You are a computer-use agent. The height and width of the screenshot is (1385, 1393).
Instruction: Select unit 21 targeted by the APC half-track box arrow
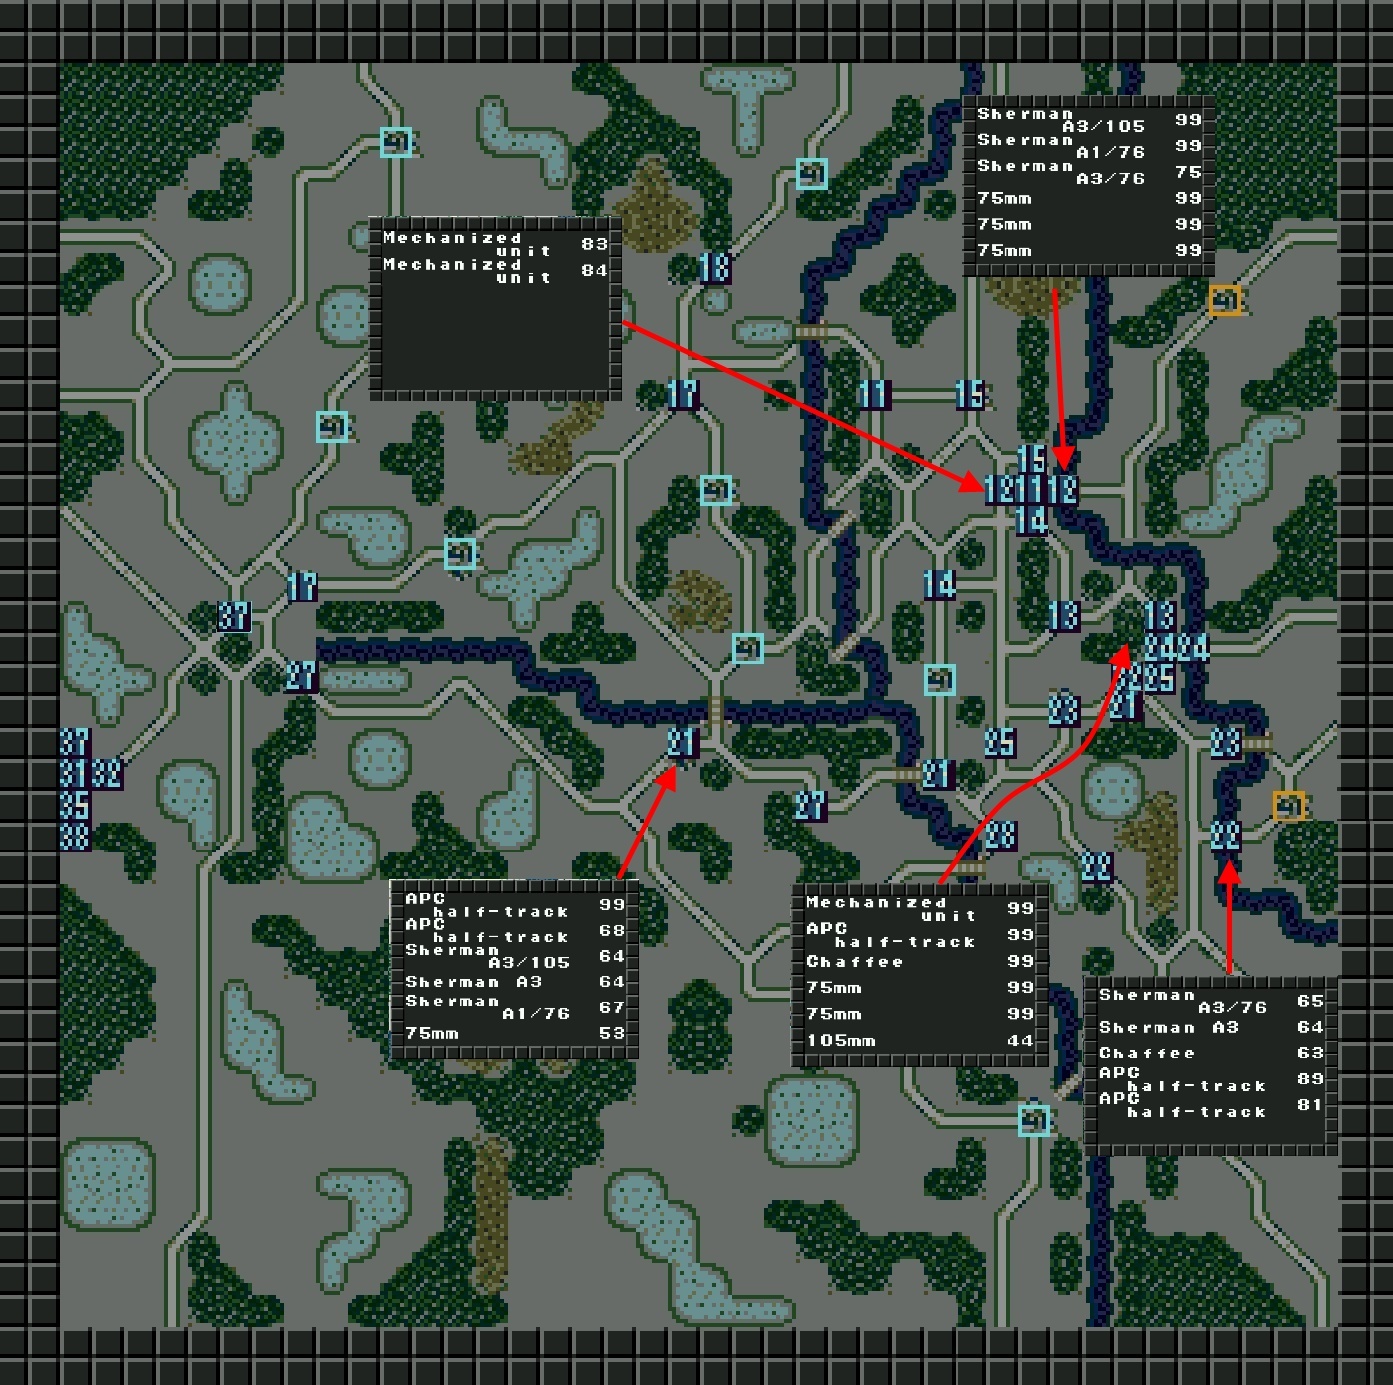[x=681, y=743]
